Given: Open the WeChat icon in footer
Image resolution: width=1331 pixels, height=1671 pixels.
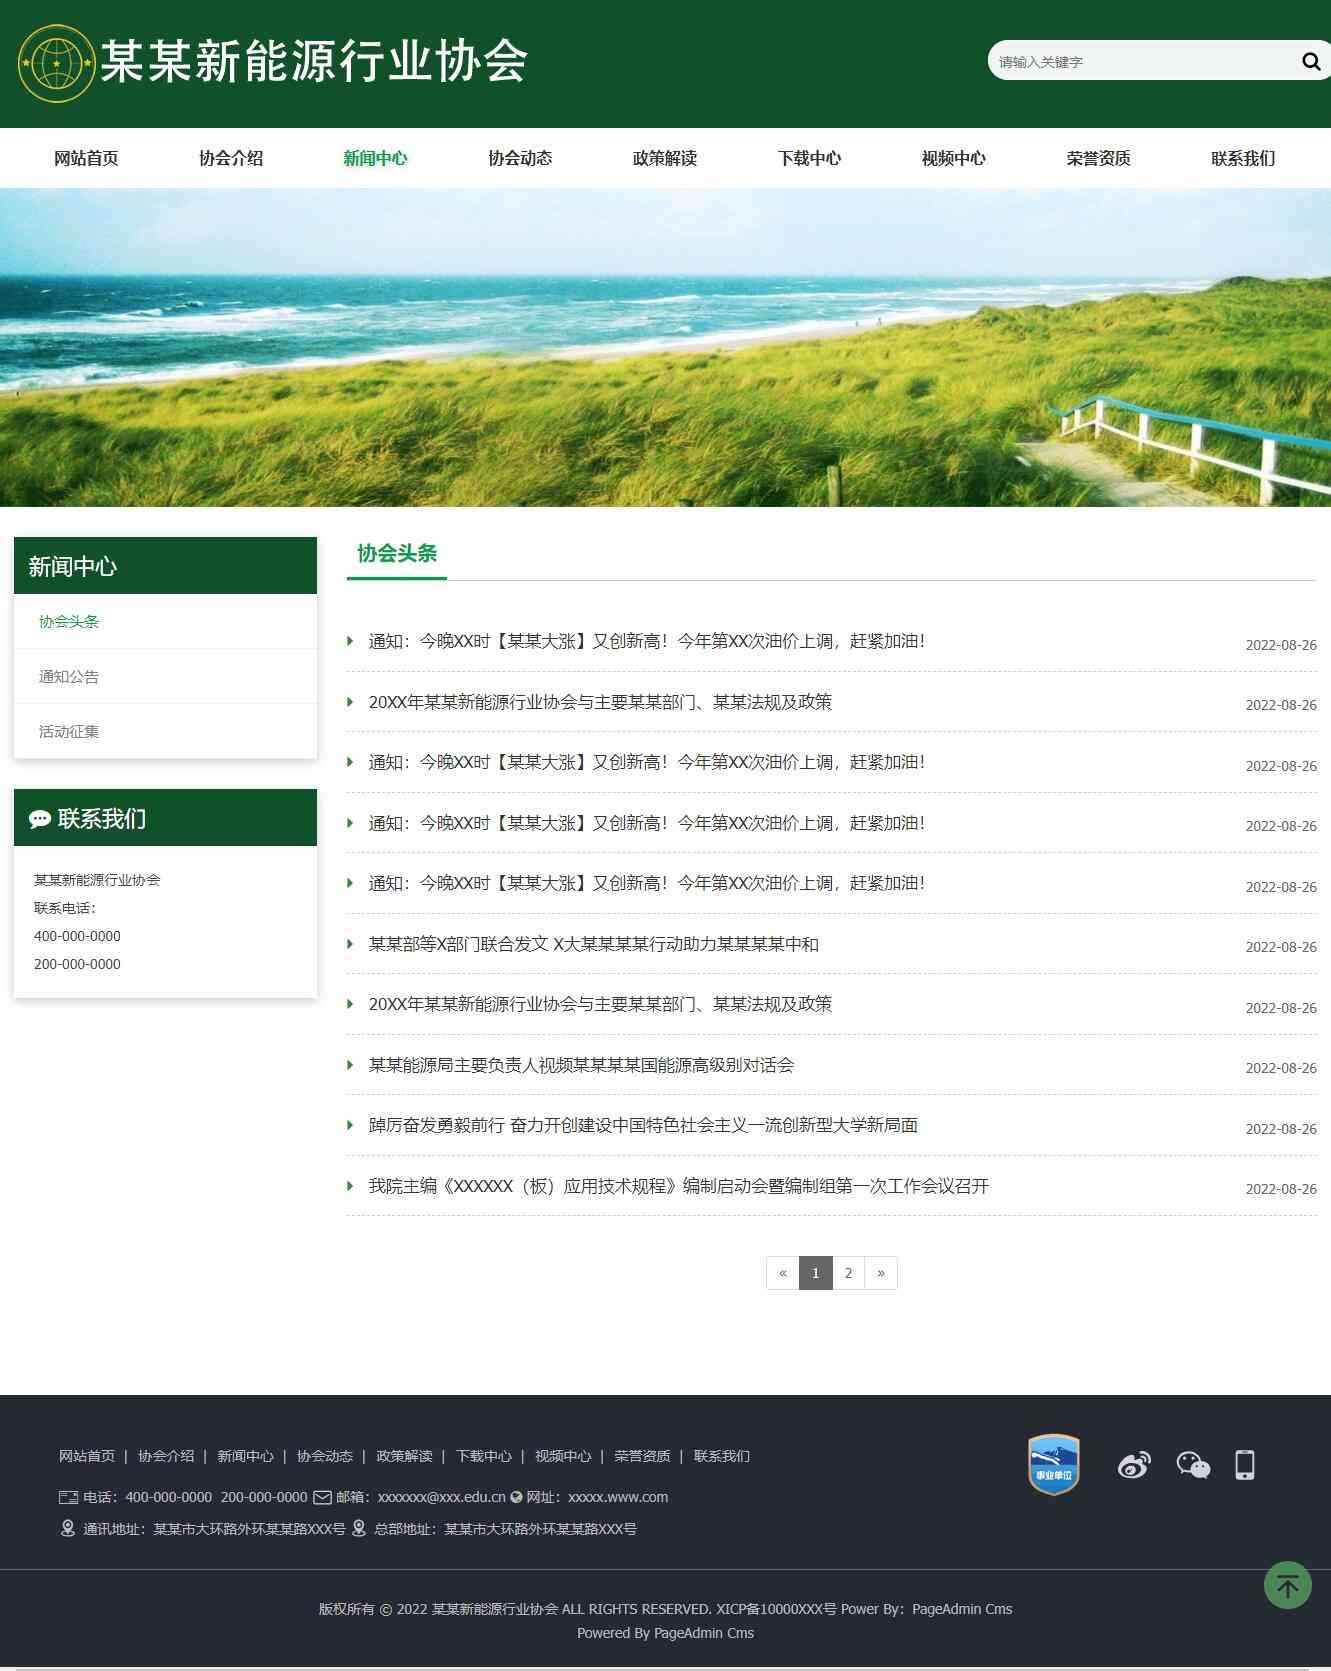Looking at the screenshot, I should [x=1192, y=1465].
